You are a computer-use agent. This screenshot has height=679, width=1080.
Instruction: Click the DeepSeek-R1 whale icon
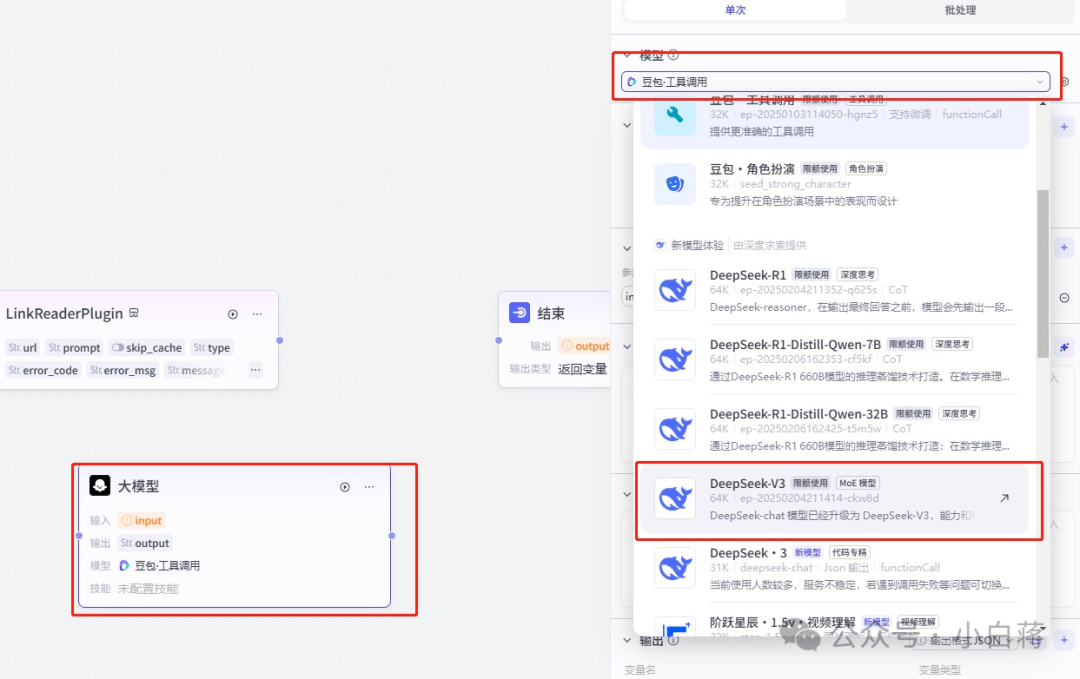(x=675, y=290)
